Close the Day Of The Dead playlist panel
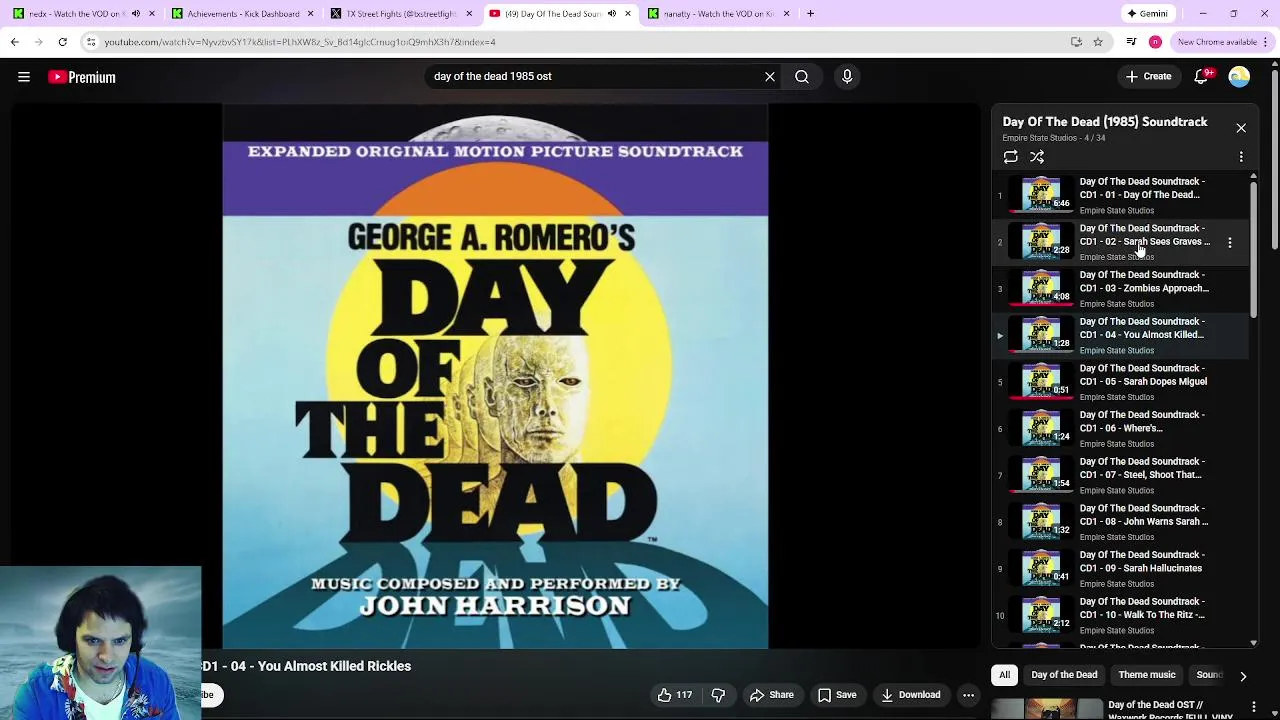This screenshot has height=720, width=1280. (1241, 128)
